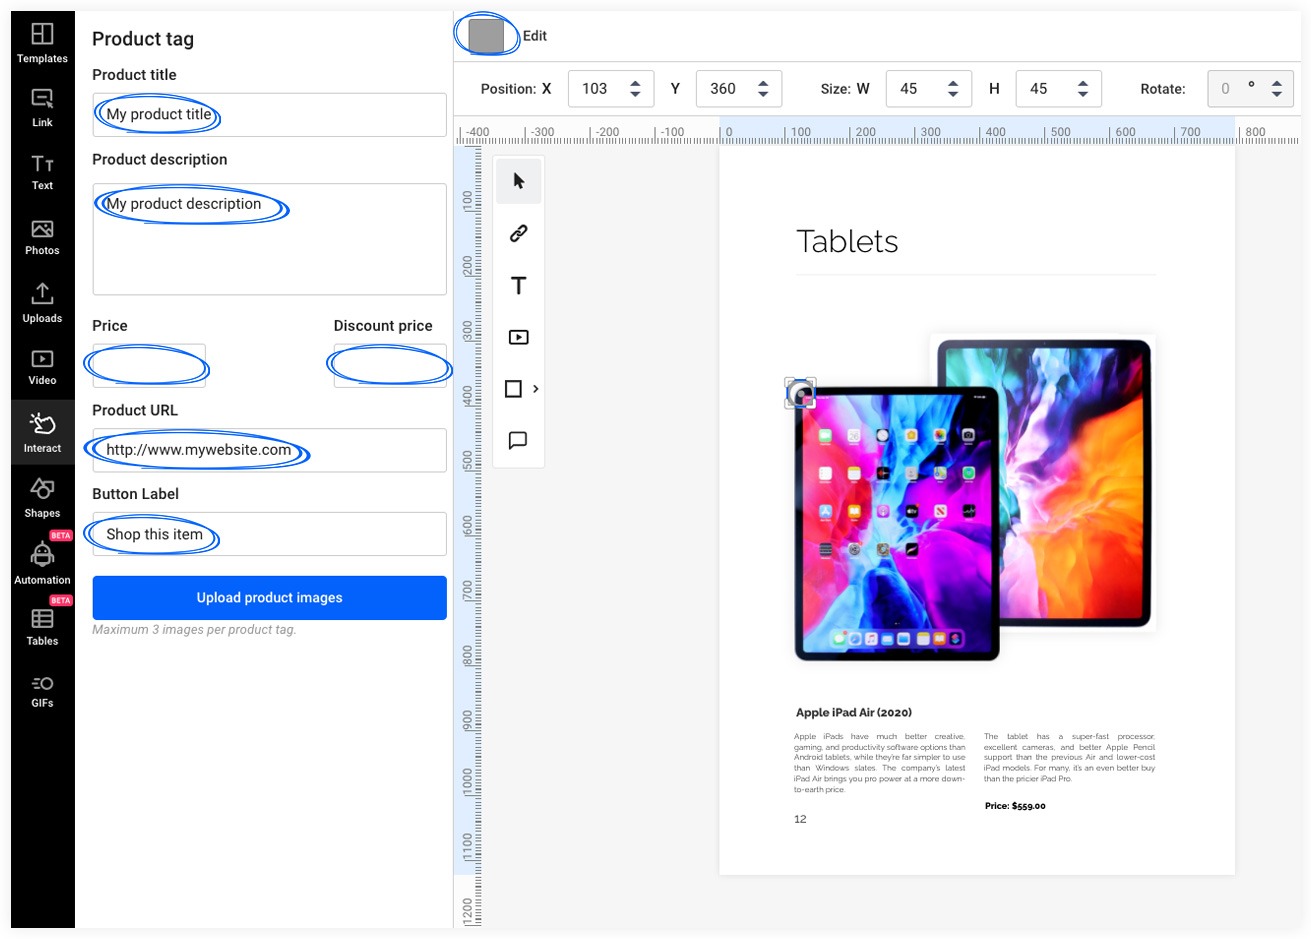
Task: Select the square shape tool
Action: coord(513,389)
